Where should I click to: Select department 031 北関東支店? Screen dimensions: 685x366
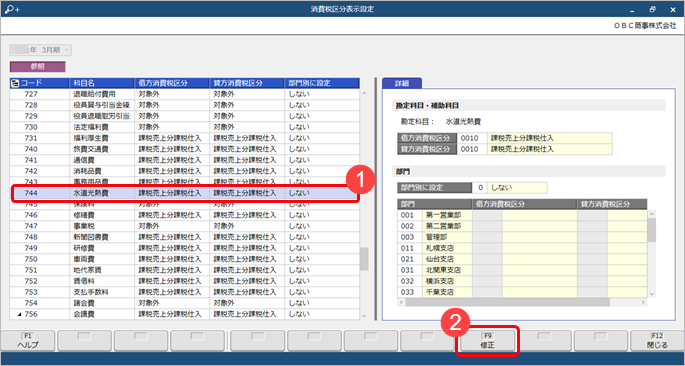click(x=522, y=270)
